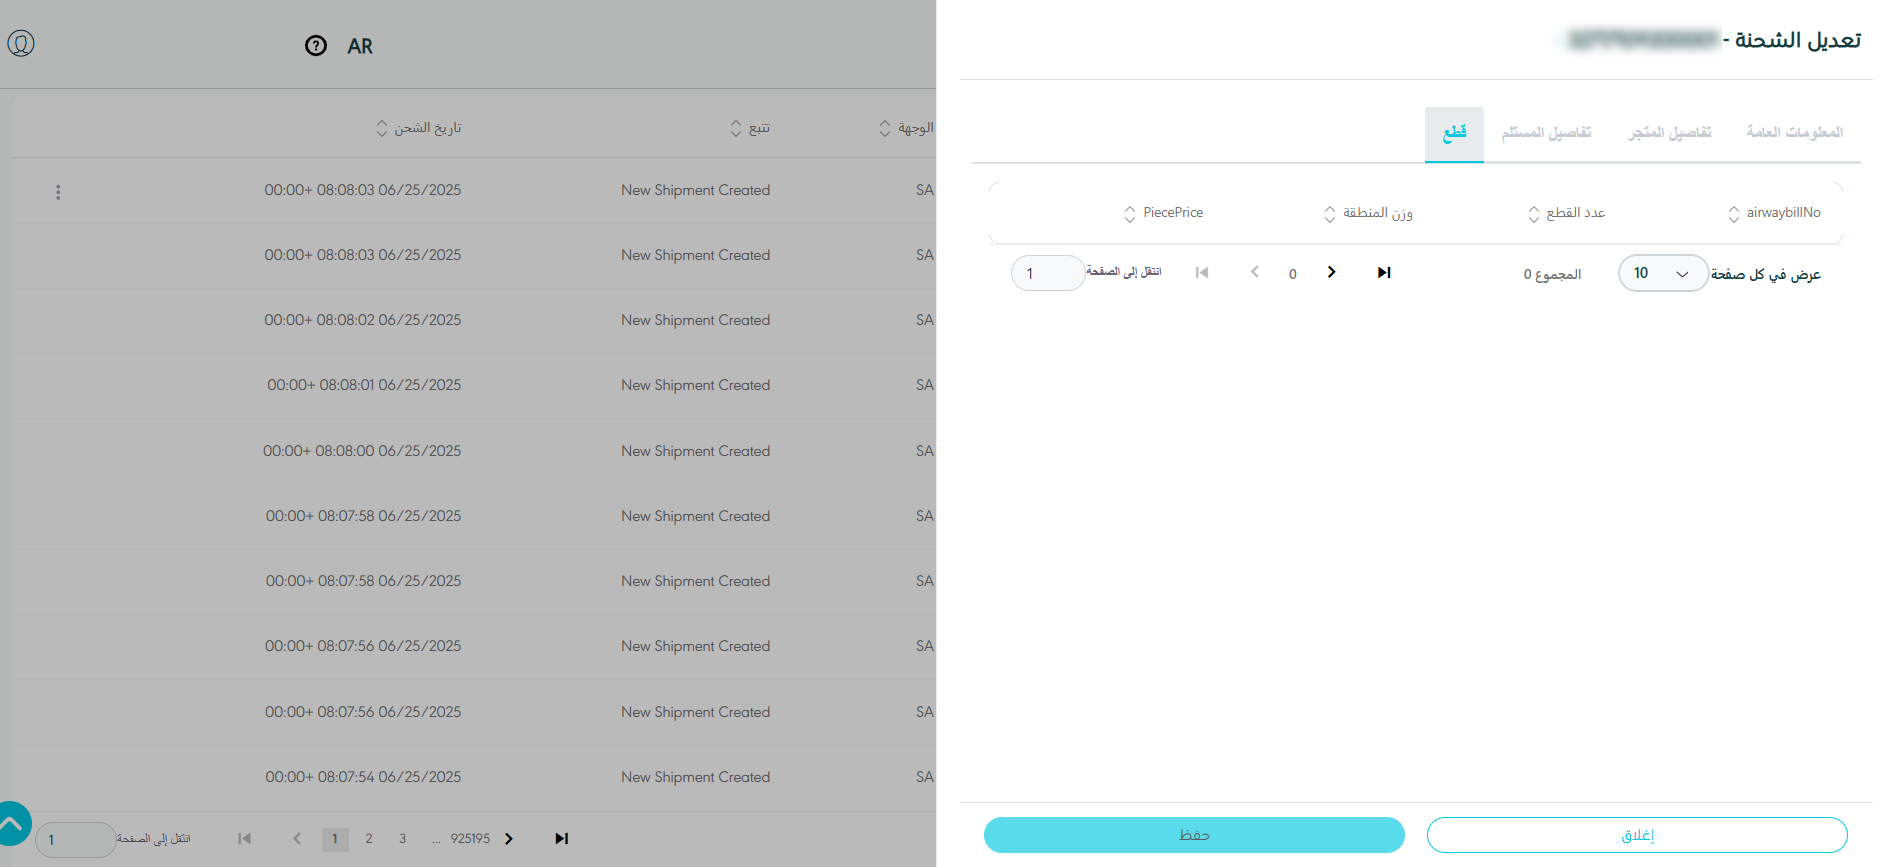
Task: Open the user profile icon
Action: (x=21, y=43)
